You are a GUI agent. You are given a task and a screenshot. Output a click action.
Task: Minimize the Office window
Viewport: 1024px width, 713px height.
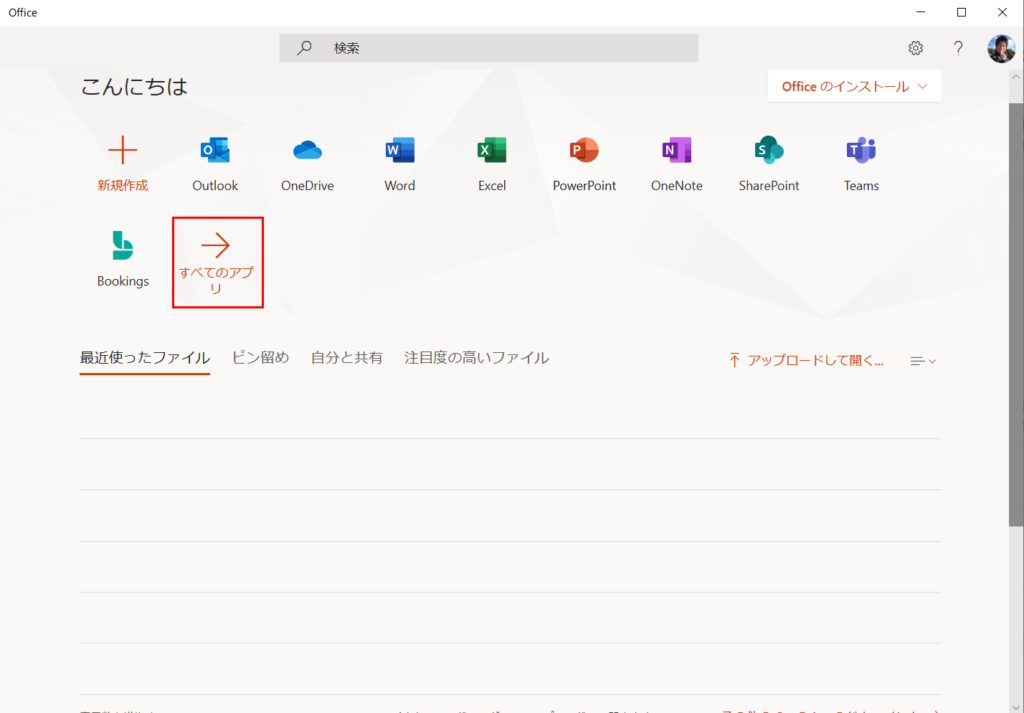pos(921,12)
